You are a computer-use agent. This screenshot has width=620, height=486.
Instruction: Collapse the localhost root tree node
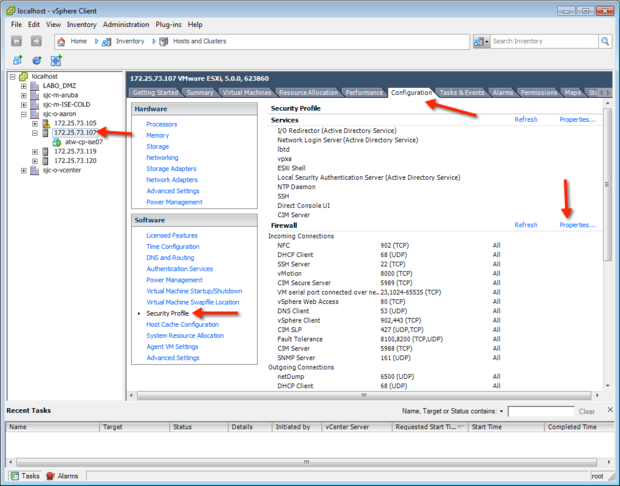pos(13,76)
